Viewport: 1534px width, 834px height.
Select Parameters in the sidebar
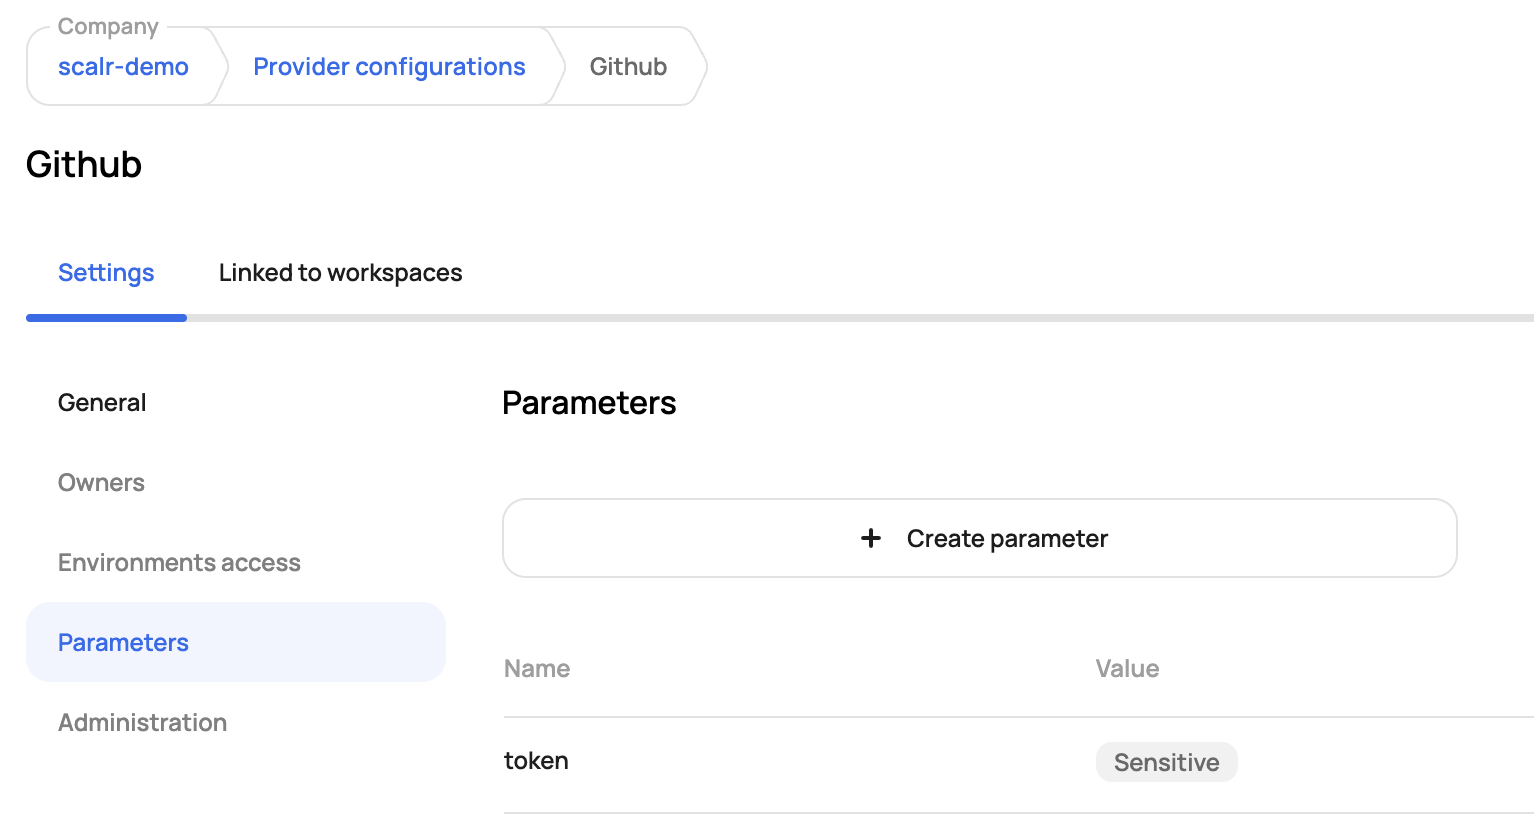pos(236,642)
